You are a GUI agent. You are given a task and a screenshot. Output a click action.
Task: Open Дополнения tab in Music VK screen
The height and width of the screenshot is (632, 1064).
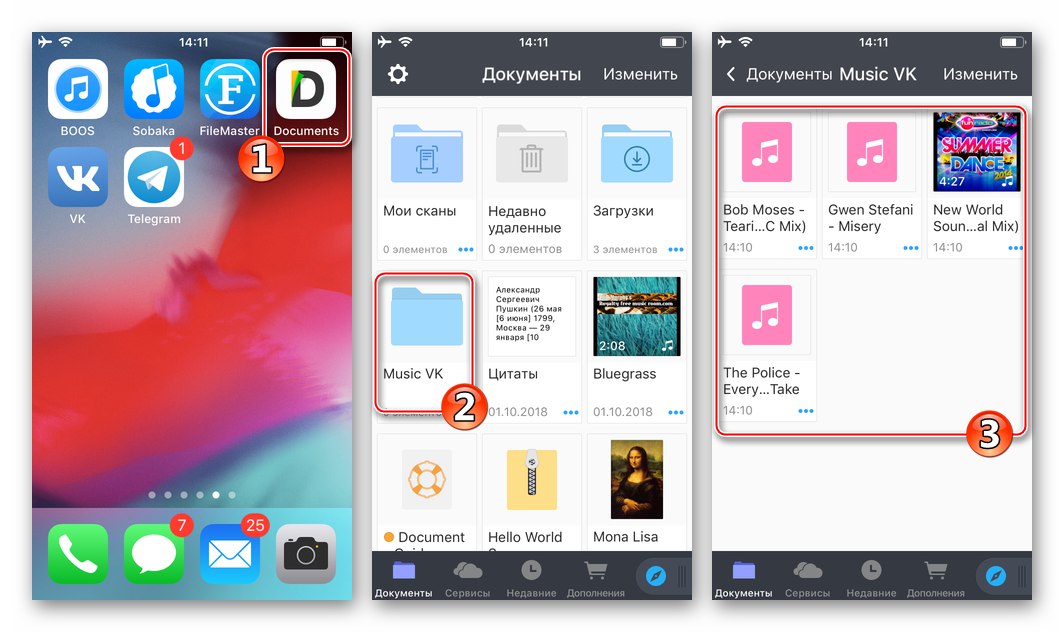click(x=936, y=578)
